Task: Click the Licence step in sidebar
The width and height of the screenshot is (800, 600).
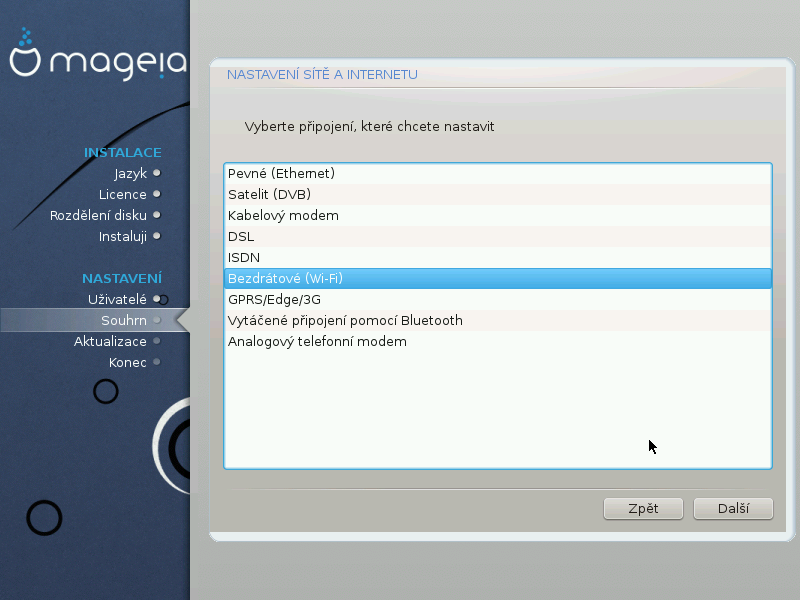Action: 122,194
